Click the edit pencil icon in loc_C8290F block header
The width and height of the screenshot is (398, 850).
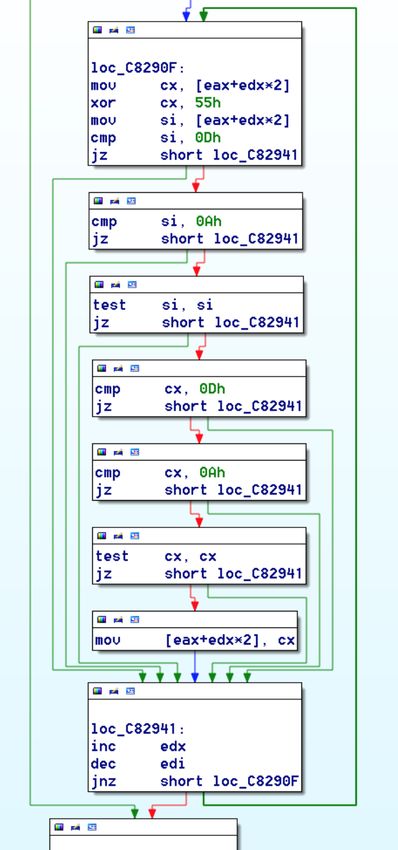coord(114,30)
